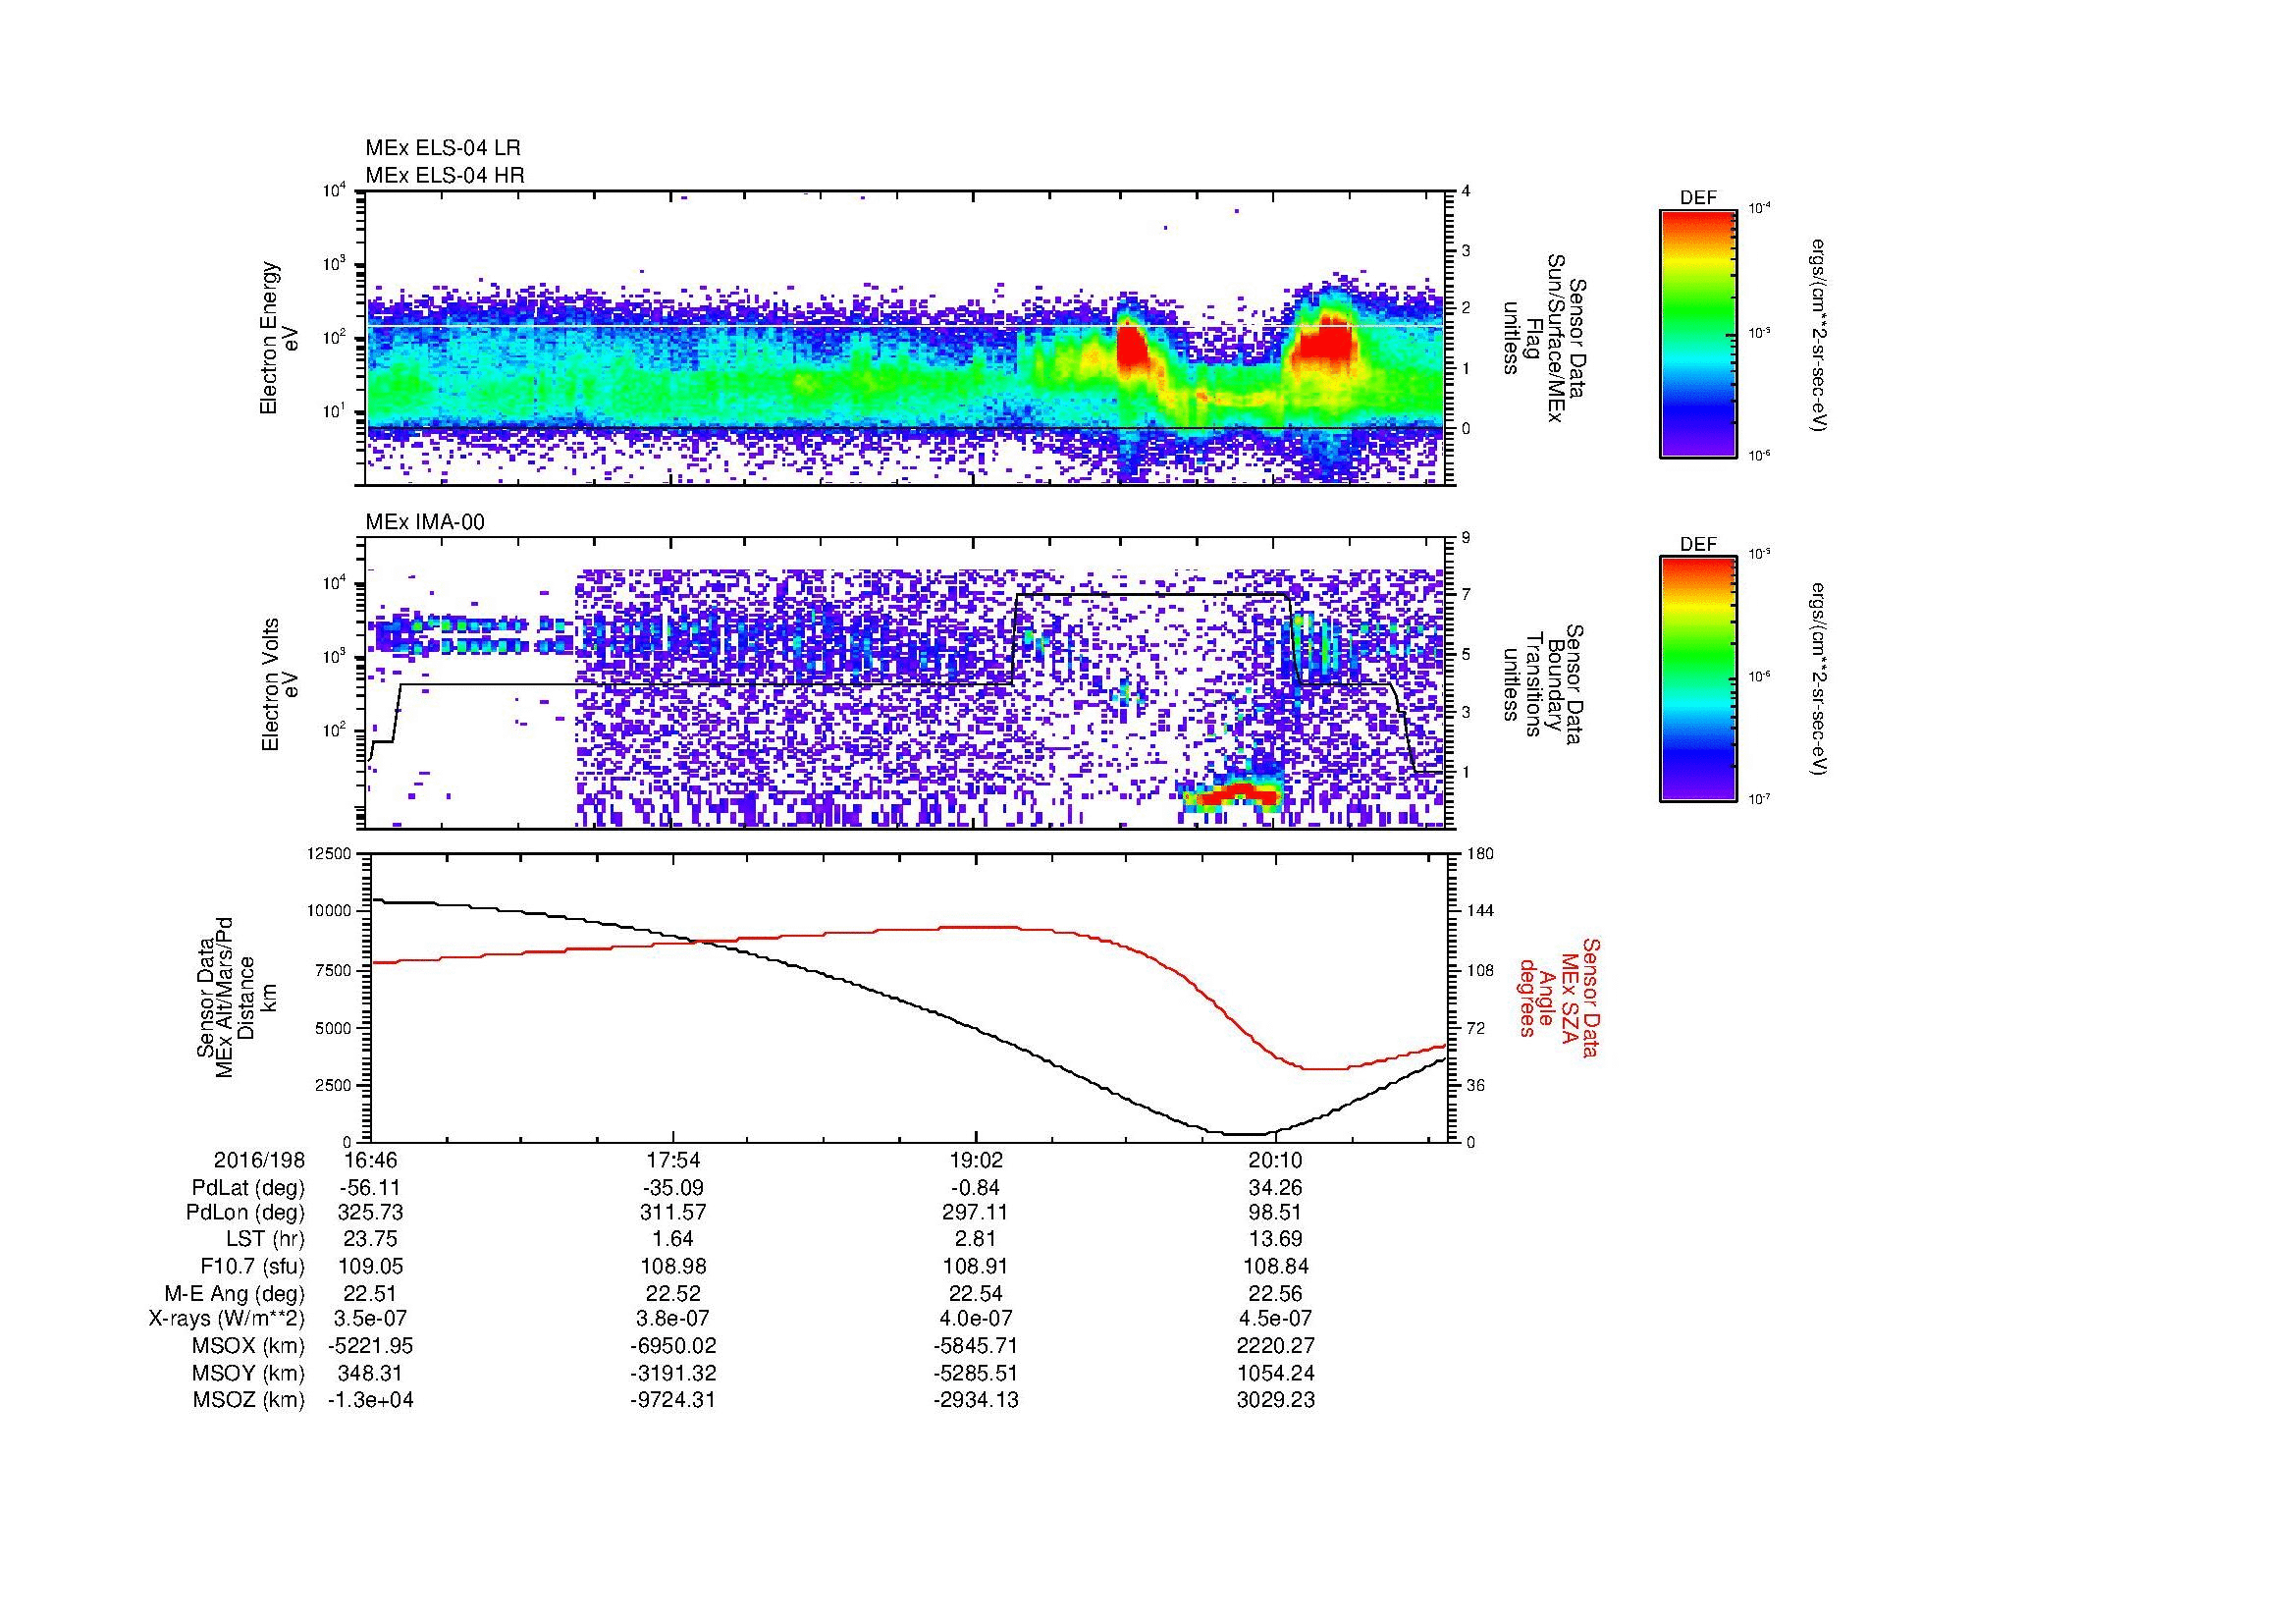This screenshot has height=1623, width=2296.
Task: Click the 'Boundary Transitions' right axis label
Action: [x=1544, y=684]
